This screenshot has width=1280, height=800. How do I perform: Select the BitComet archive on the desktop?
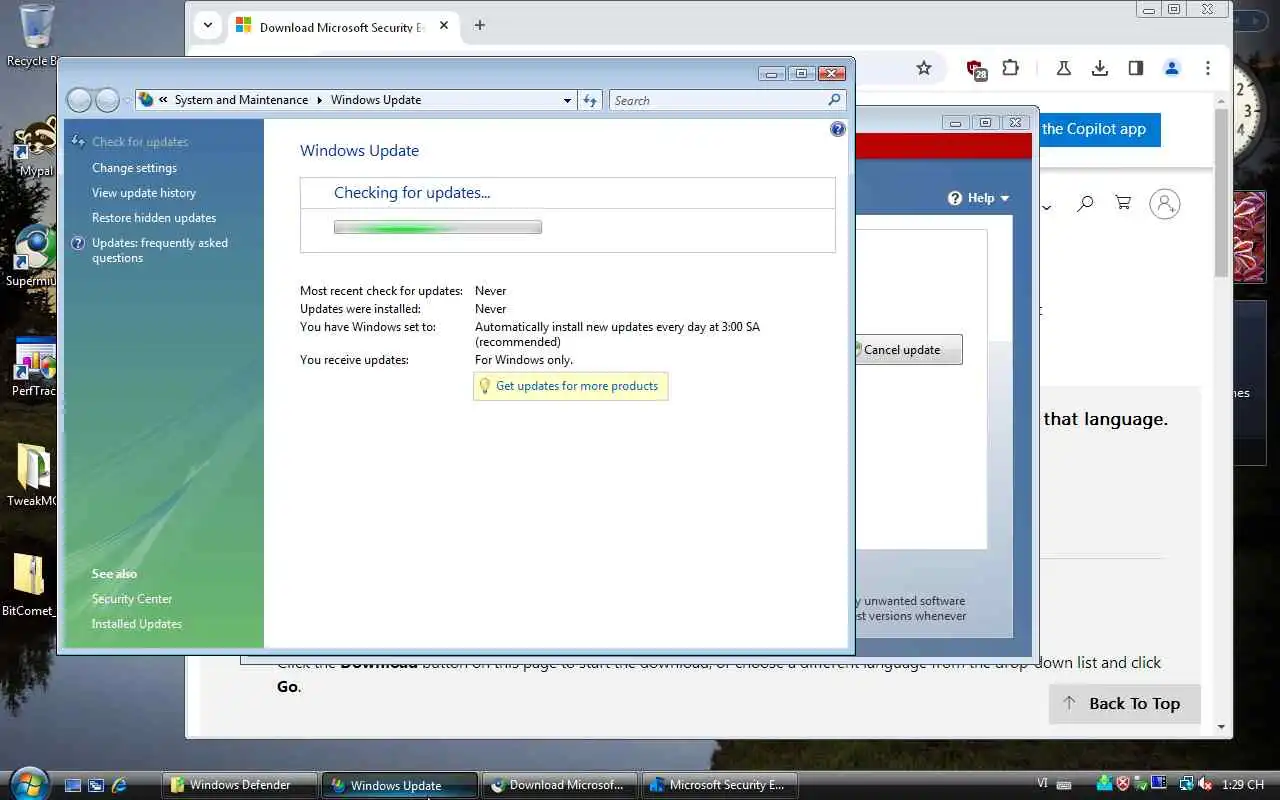28,586
